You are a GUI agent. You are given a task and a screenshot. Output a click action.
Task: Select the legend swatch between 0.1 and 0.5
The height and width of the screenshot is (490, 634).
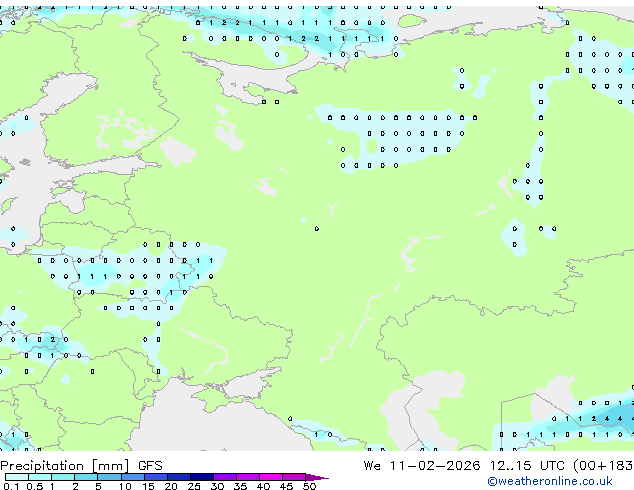[x=17, y=477]
